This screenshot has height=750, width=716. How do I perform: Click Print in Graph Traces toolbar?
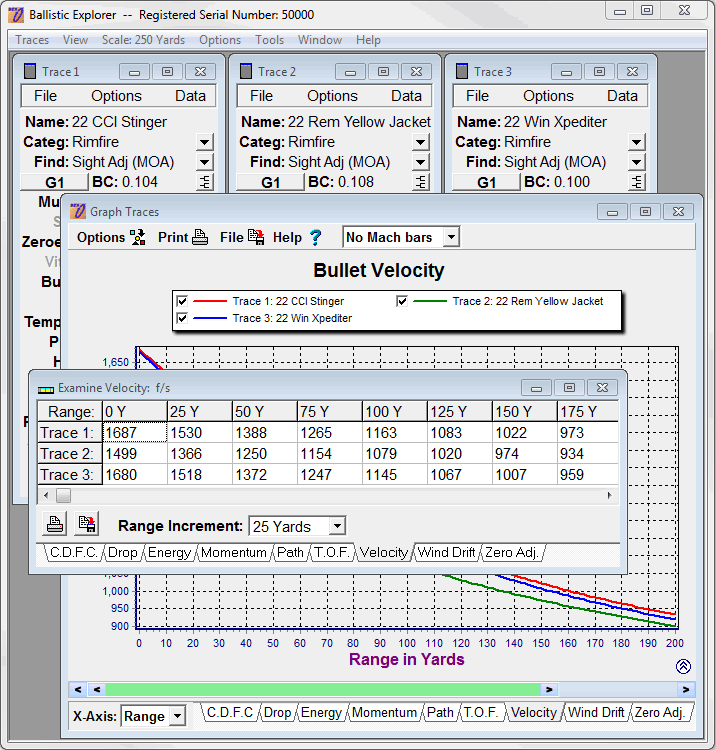pos(183,237)
